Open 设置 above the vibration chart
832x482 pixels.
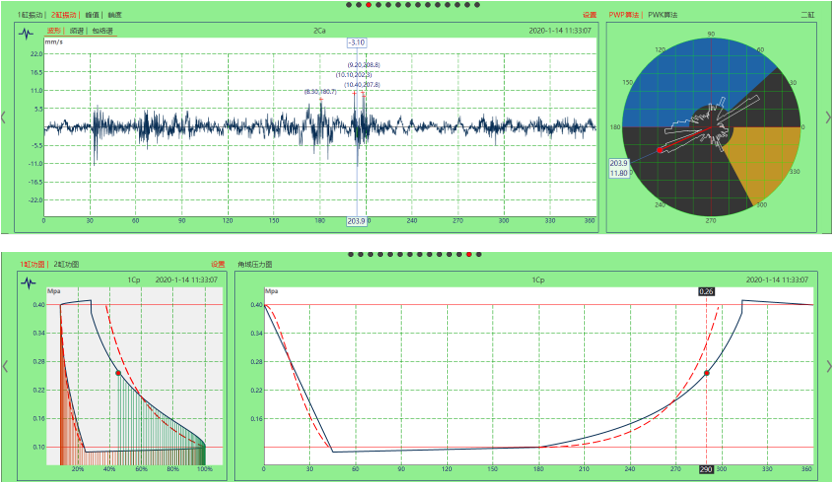coord(590,16)
